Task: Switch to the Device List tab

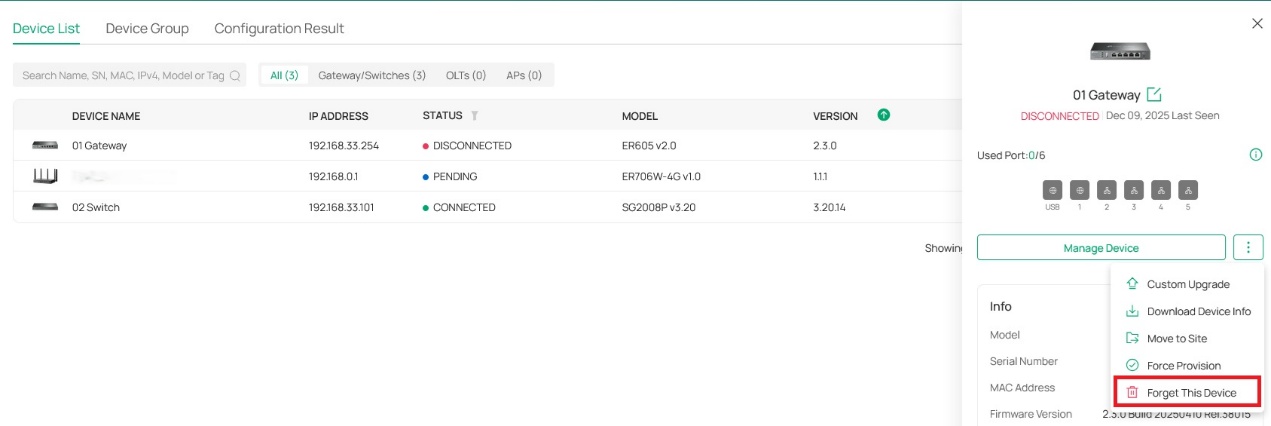Action: point(46,28)
